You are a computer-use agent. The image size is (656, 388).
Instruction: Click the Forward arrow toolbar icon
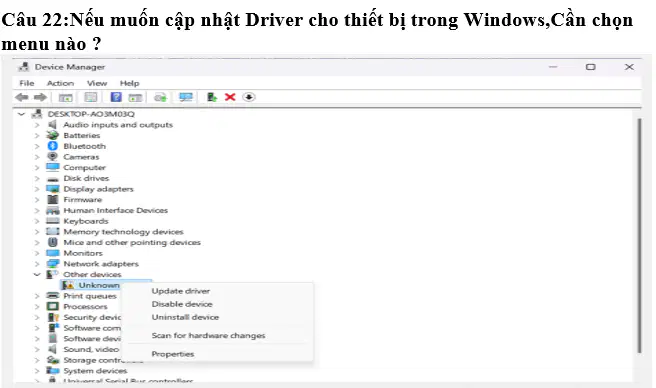pos(40,97)
